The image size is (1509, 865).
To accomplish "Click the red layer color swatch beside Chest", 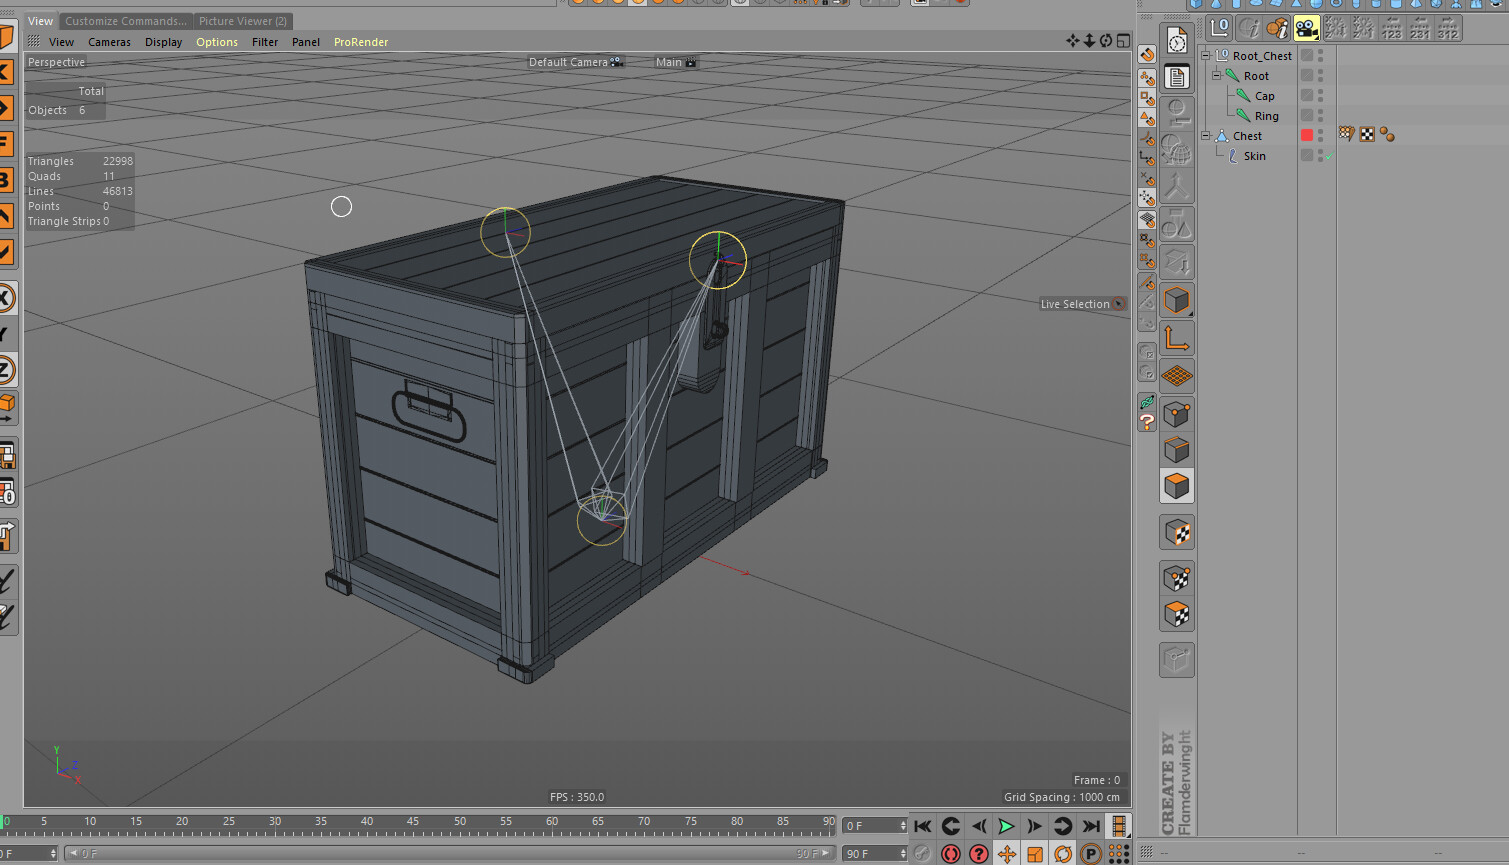I will [x=1307, y=134].
